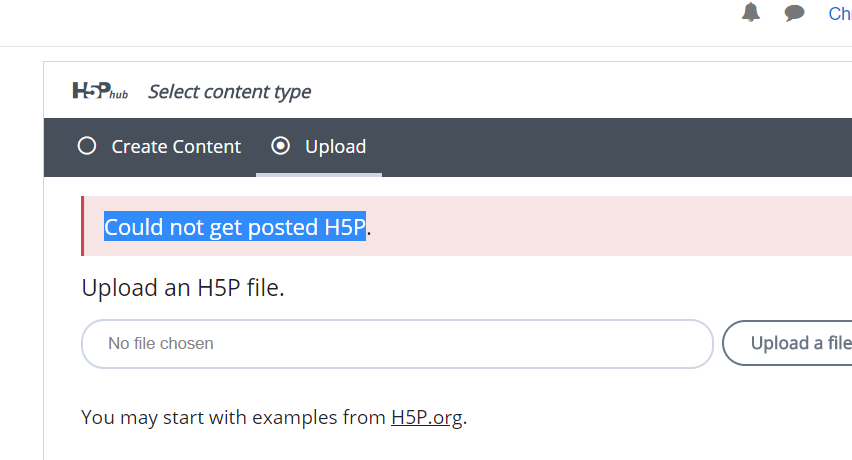Click the red left edge of error banner
Image resolution: width=852 pixels, height=460 pixels.
[83, 226]
